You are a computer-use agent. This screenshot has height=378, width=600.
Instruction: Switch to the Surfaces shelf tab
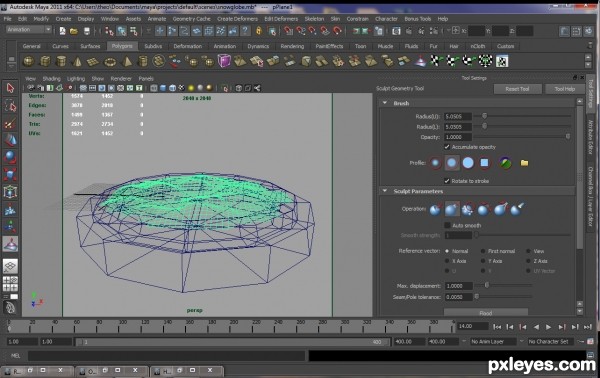coord(90,46)
